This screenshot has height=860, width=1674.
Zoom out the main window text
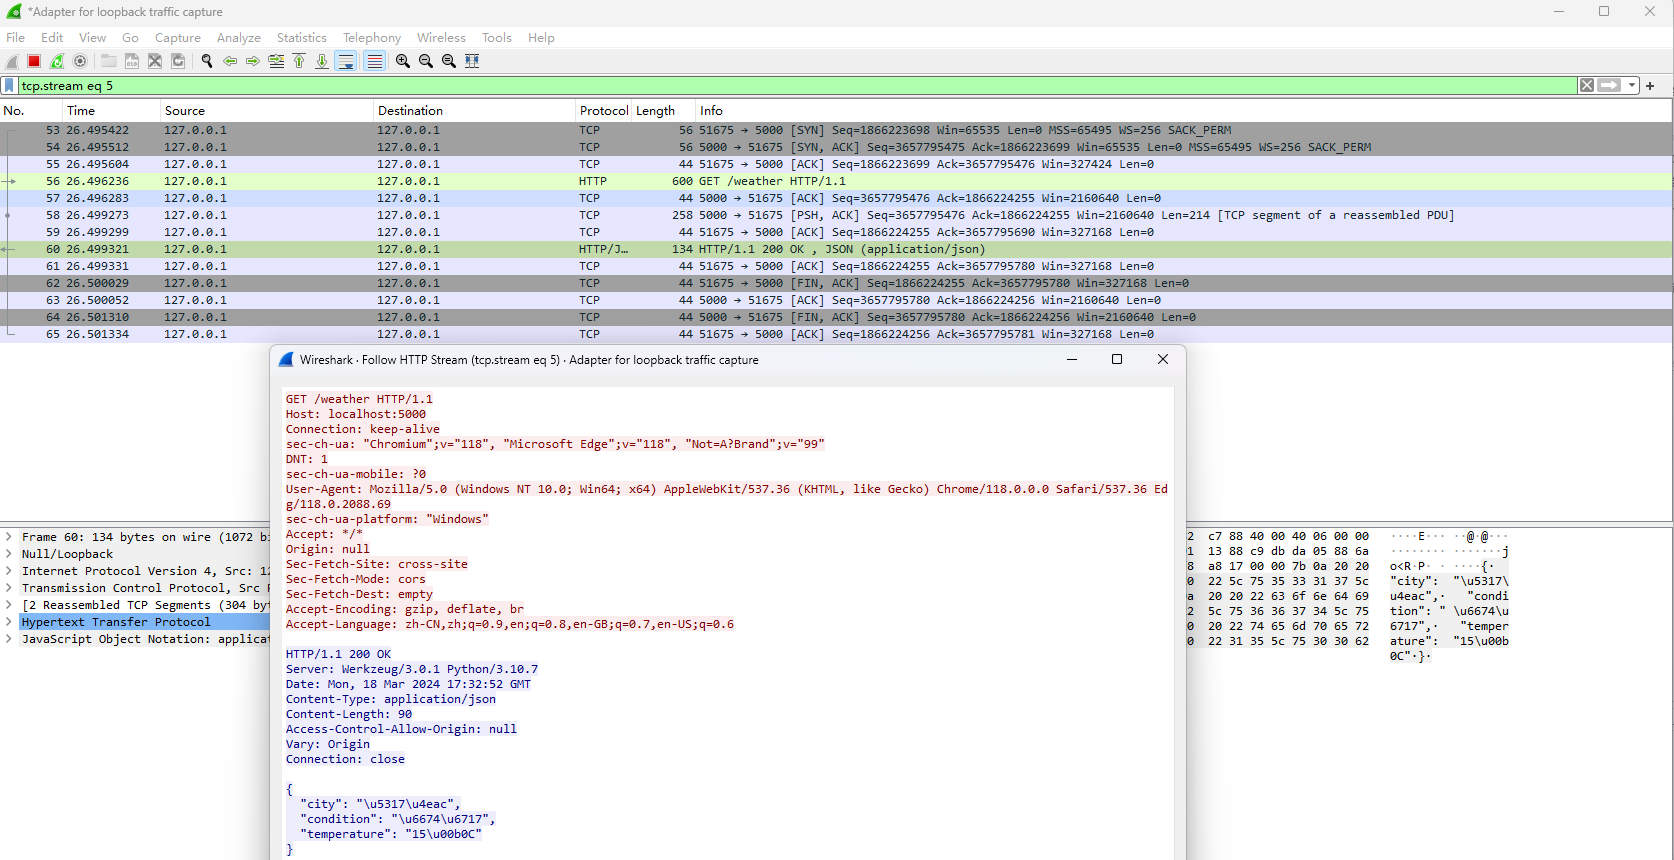(x=426, y=61)
